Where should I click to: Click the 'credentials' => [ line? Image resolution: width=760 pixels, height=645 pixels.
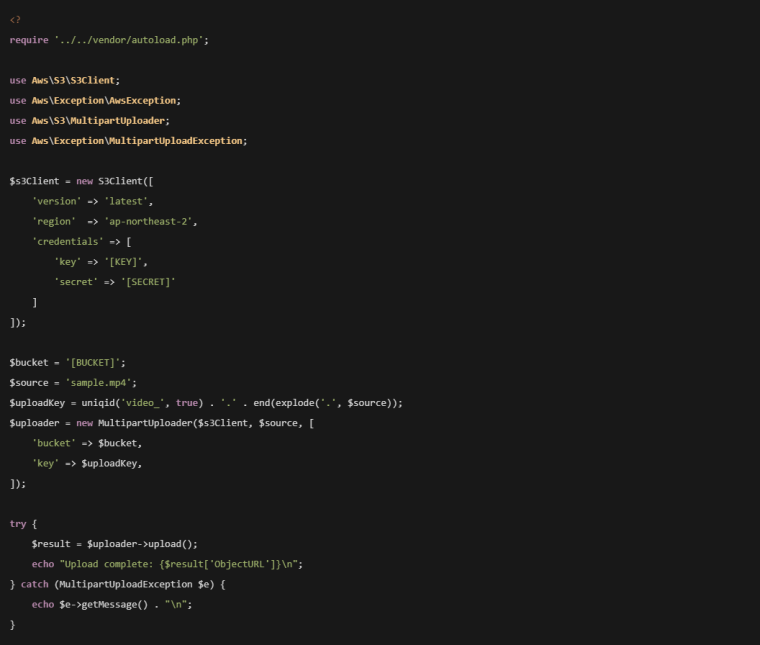tap(81, 241)
